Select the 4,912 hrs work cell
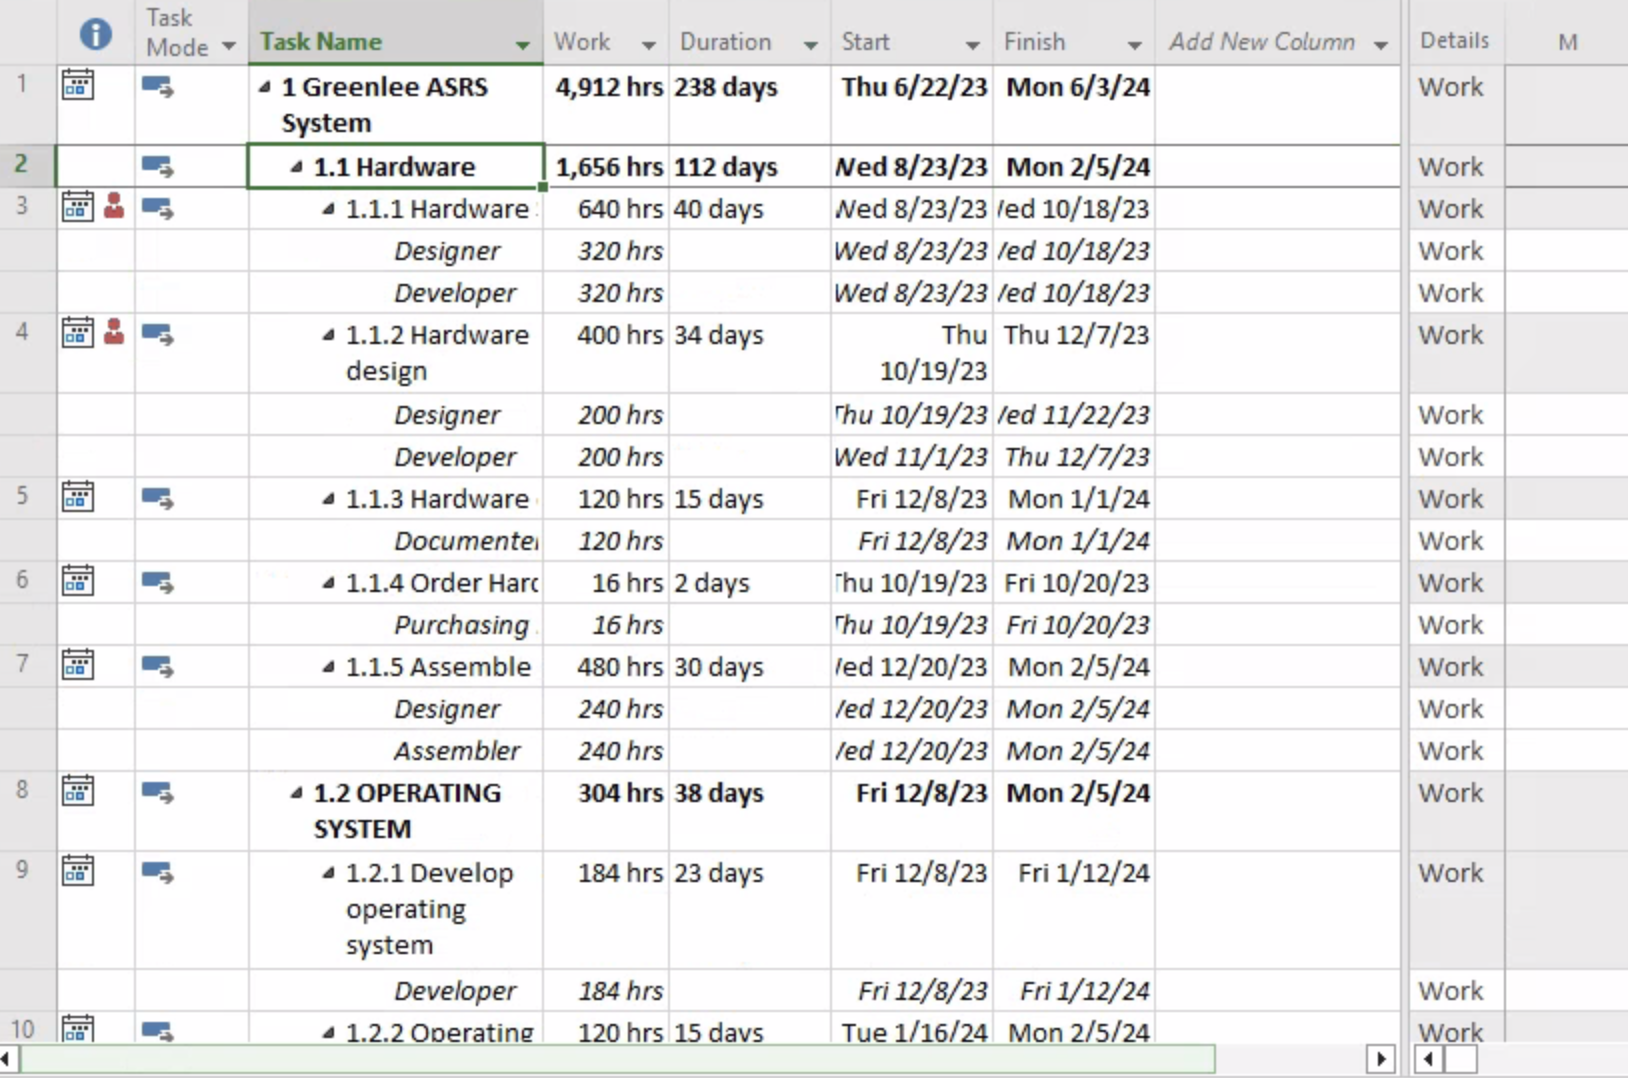This screenshot has height=1078, width=1628. (606, 105)
